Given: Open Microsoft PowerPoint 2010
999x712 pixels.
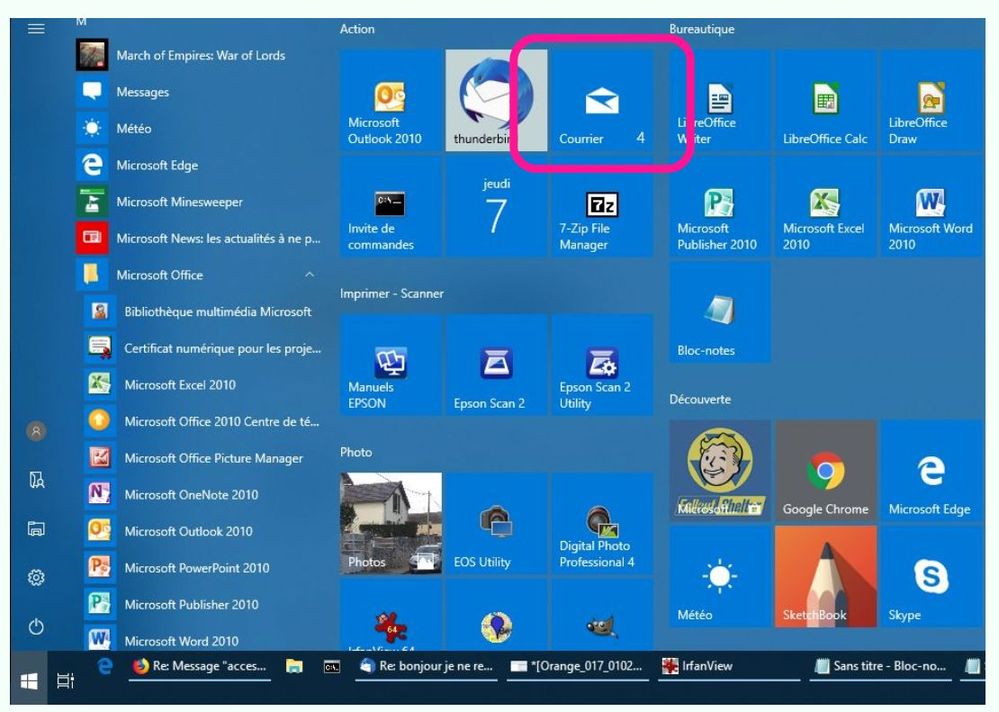Looking at the screenshot, I should point(205,568).
